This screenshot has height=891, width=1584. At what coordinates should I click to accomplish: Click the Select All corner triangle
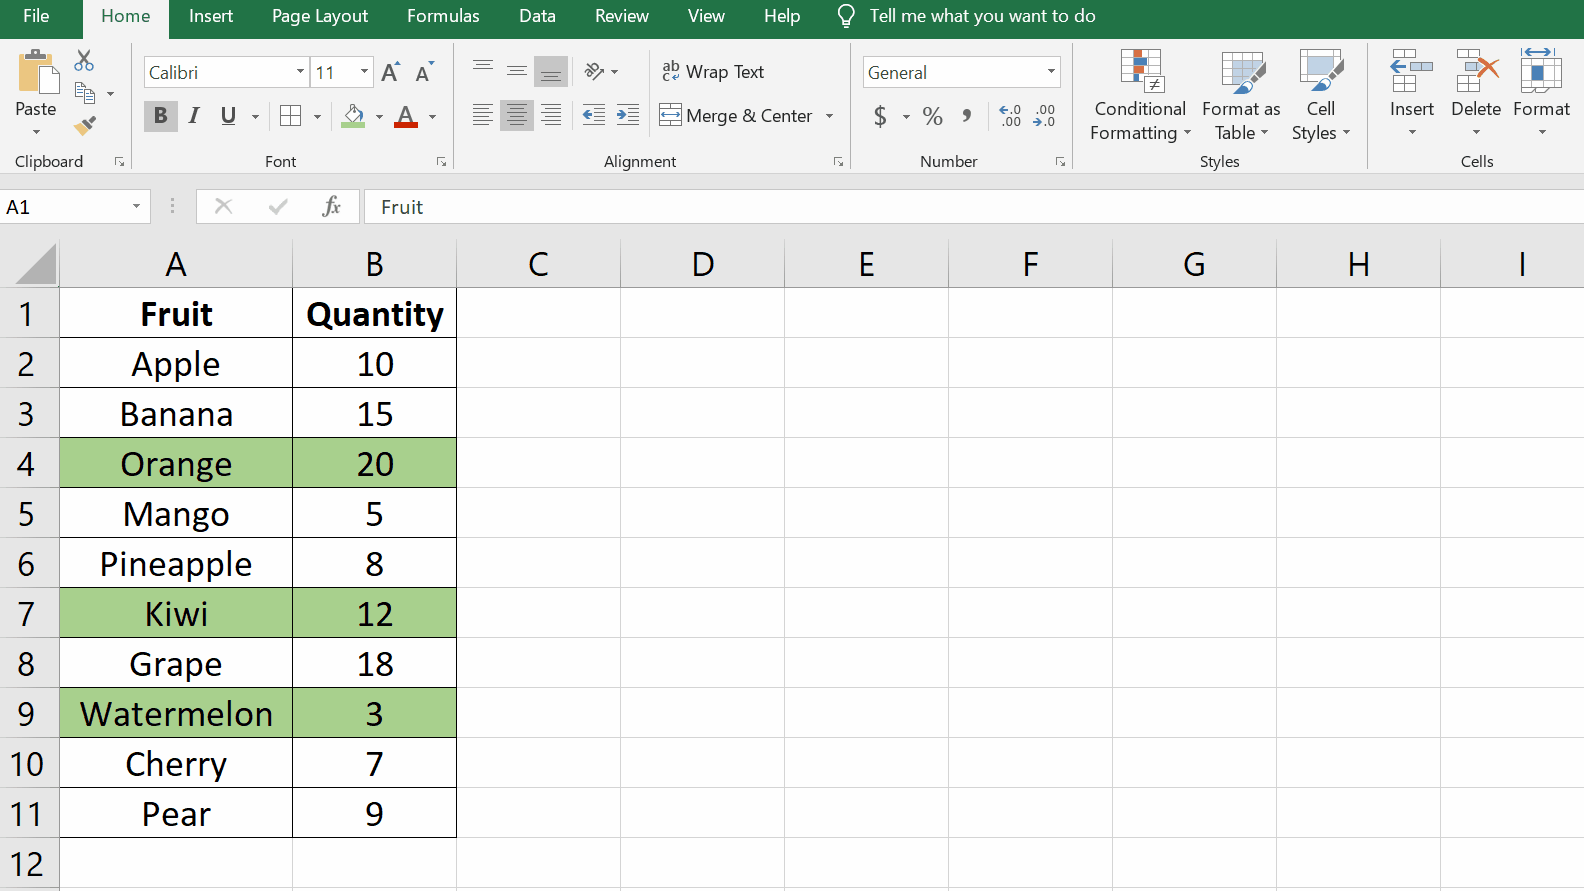(36, 265)
